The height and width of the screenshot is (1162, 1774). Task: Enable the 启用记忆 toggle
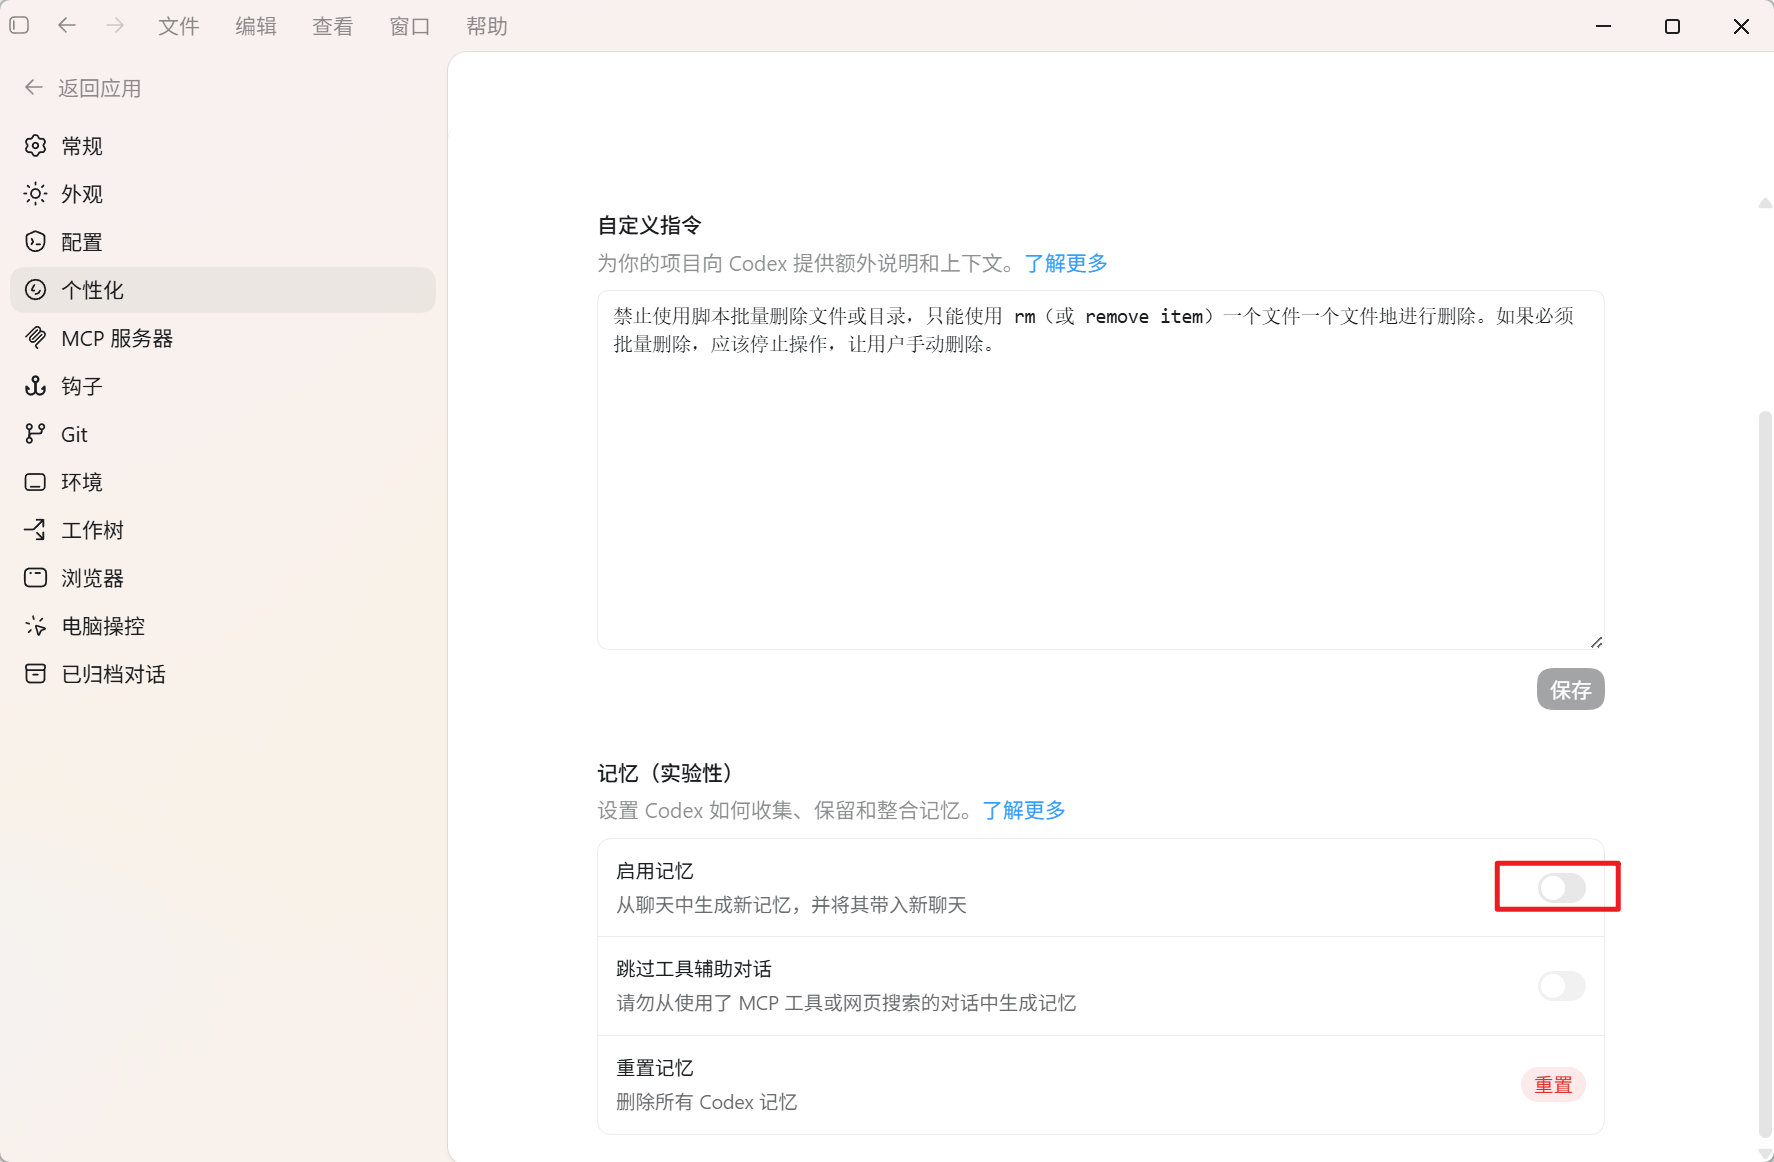1562,887
